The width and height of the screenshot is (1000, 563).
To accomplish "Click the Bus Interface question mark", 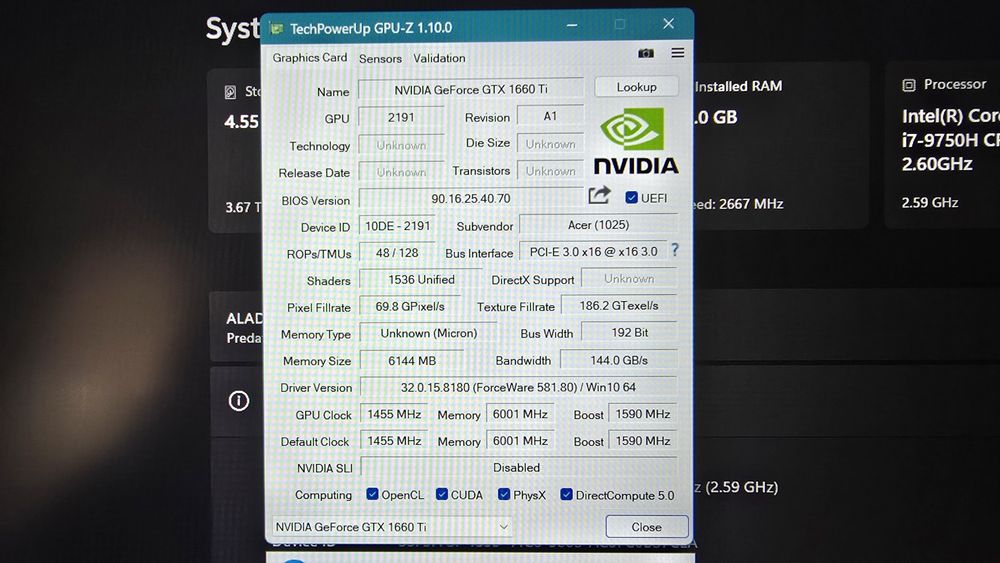I will [675, 250].
